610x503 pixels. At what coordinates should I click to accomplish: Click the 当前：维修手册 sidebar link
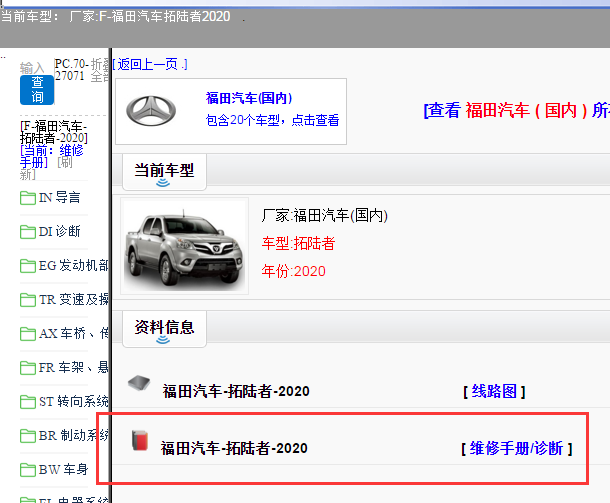(x=51, y=156)
